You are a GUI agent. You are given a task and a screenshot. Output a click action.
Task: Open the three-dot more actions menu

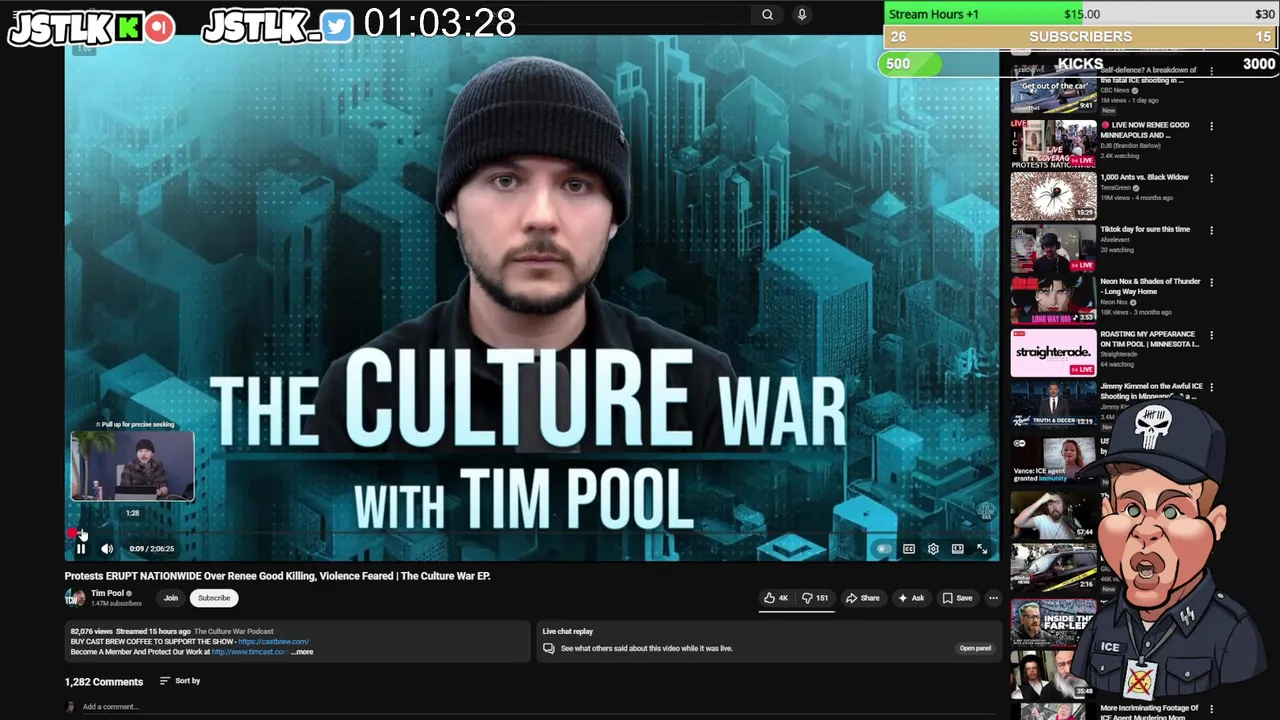pyautogui.click(x=993, y=598)
